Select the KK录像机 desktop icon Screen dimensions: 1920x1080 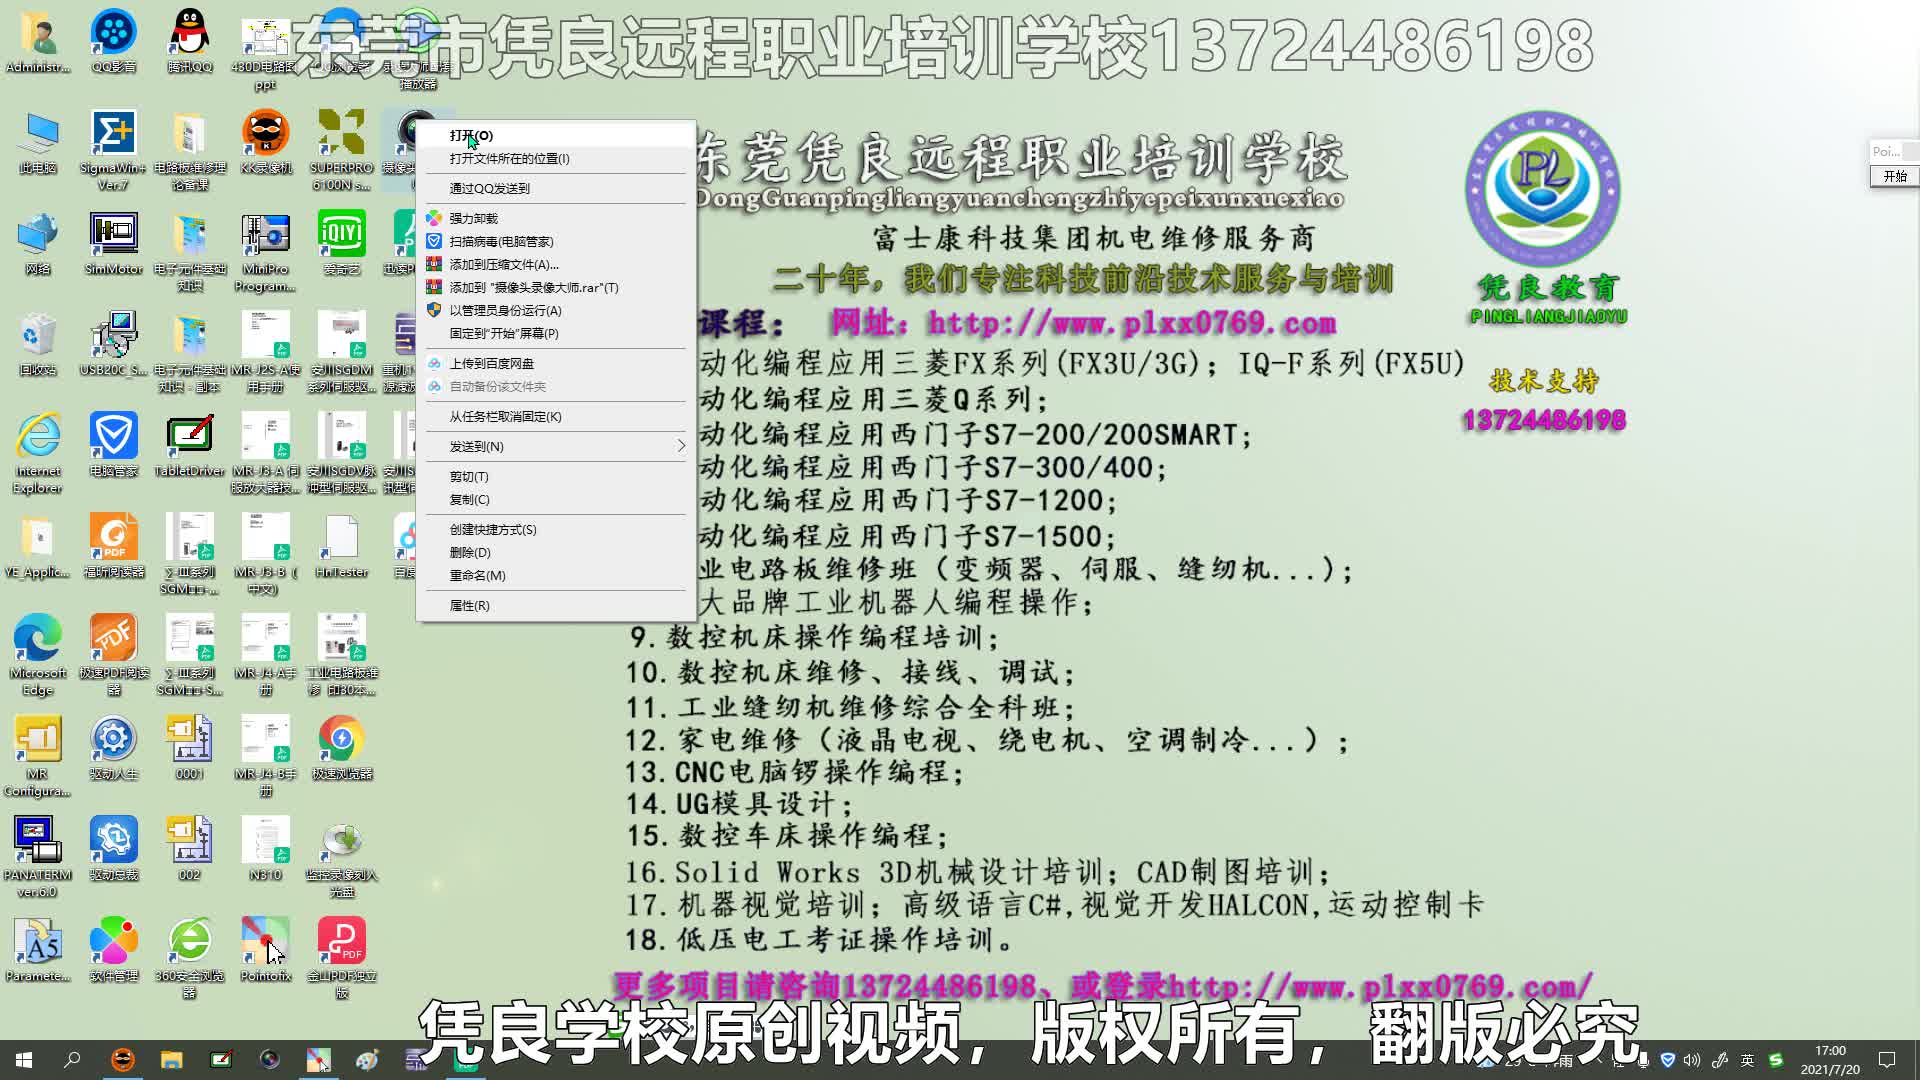click(x=265, y=142)
